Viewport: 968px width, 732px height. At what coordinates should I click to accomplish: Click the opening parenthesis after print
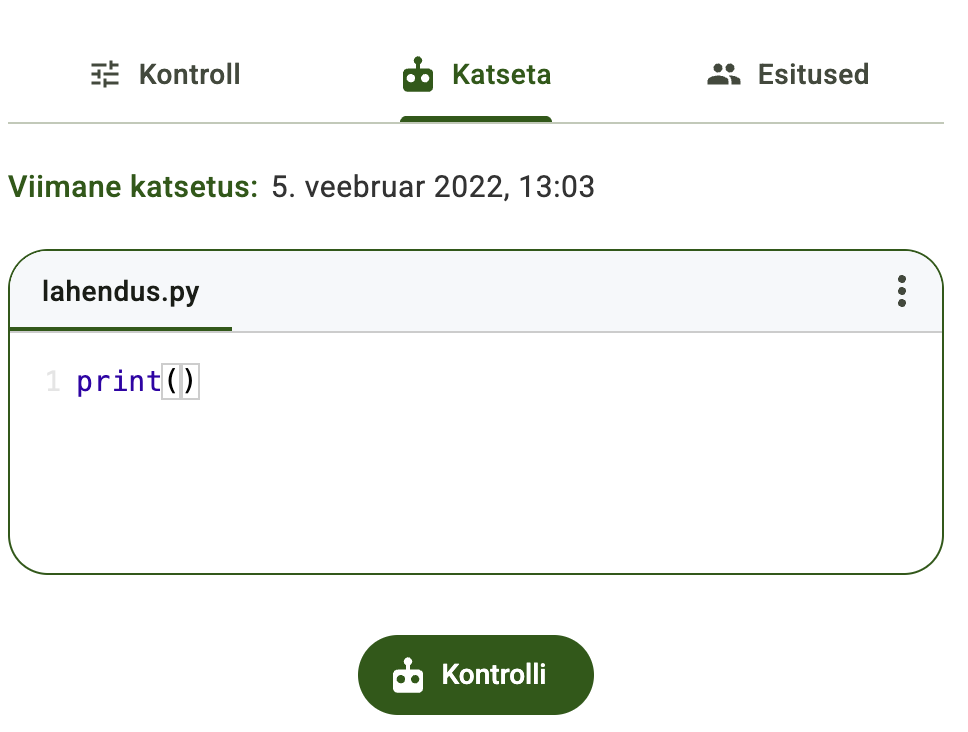tap(171, 381)
